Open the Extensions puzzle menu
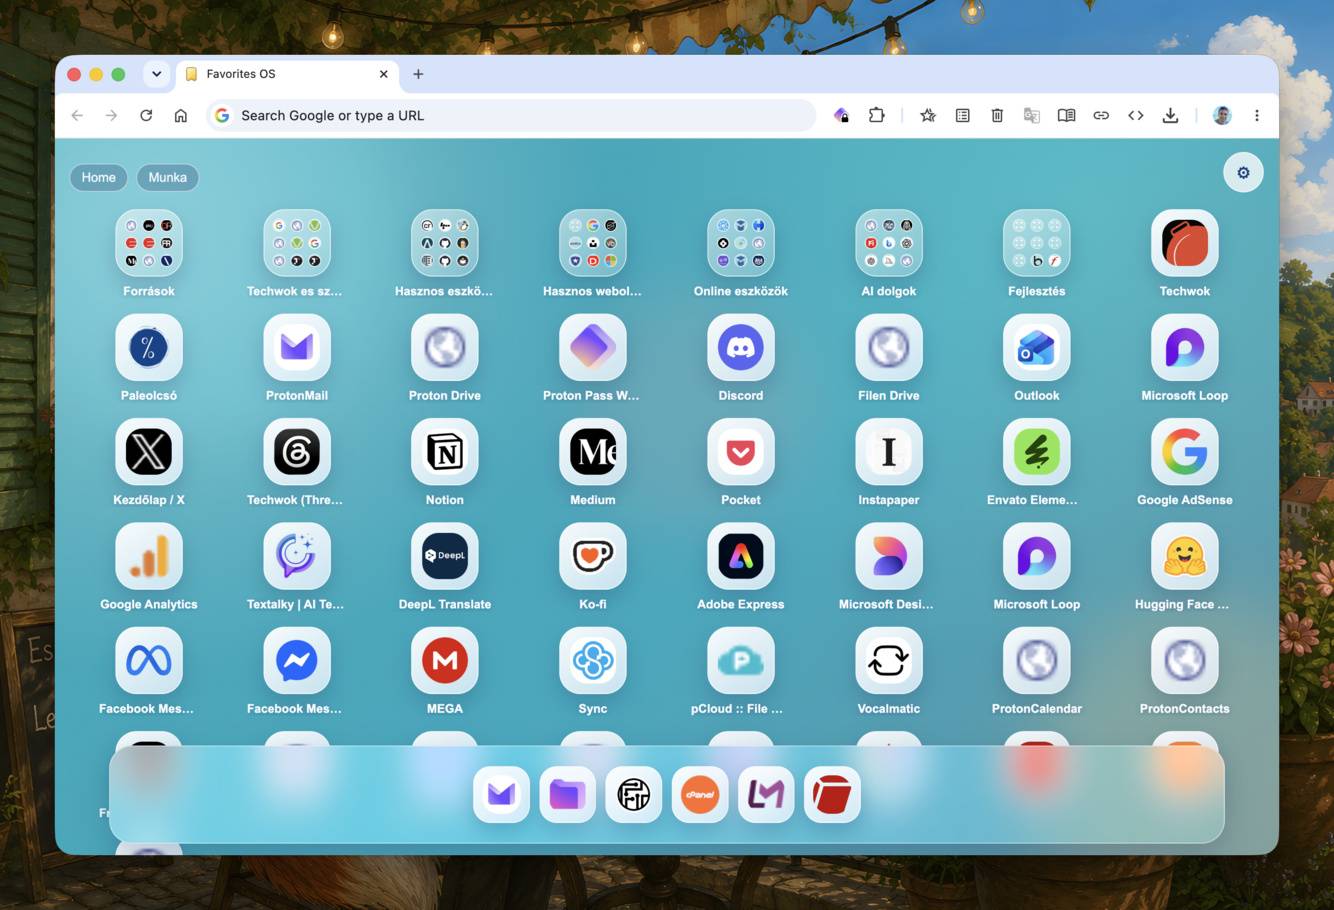This screenshot has width=1334, height=910. pyautogui.click(x=876, y=116)
